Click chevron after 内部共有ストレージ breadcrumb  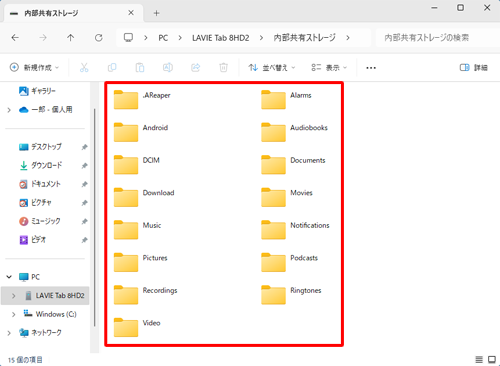(x=348, y=38)
